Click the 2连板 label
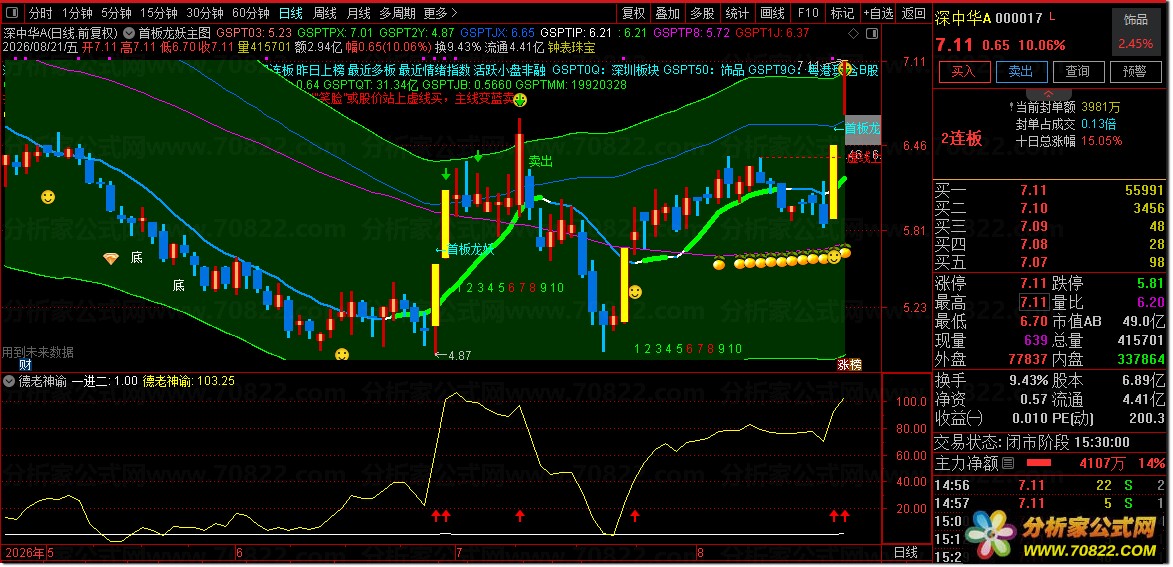This screenshot has width=1173, height=567. (961, 138)
